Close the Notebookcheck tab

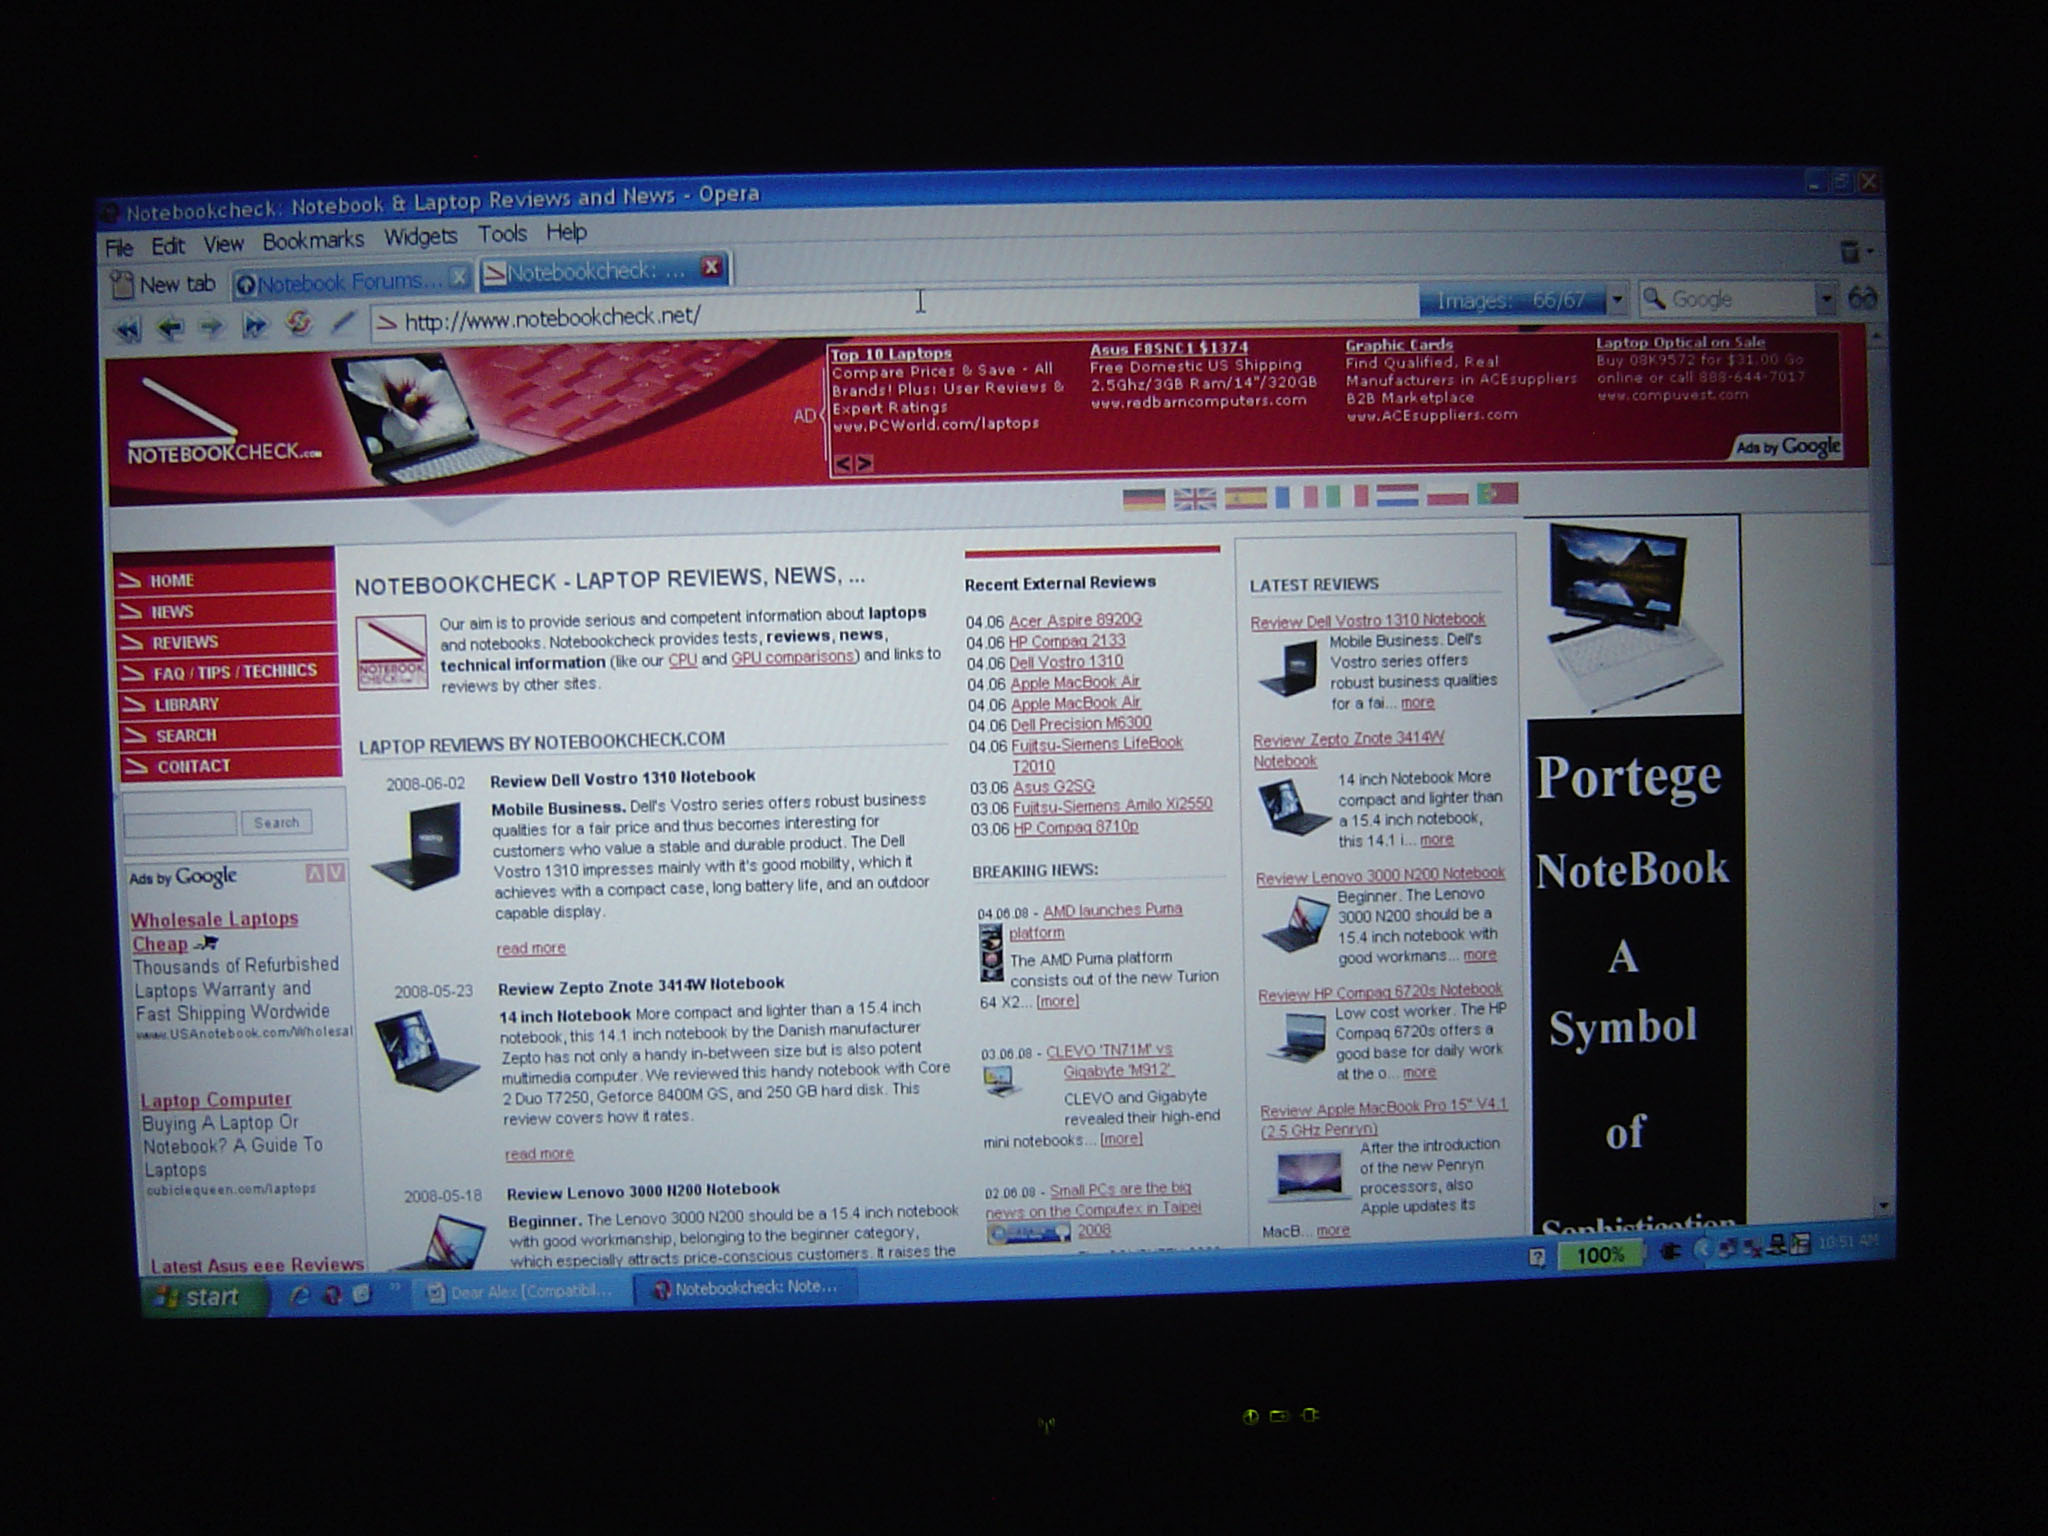(711, 267)
